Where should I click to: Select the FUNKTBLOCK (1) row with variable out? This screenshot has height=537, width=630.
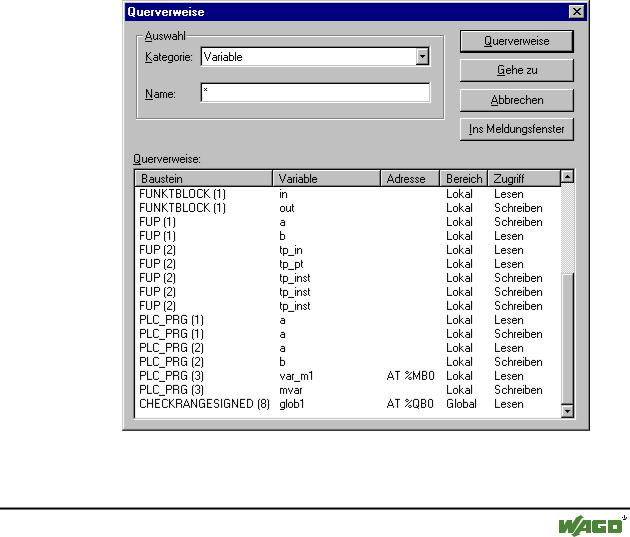coord(348,208)
